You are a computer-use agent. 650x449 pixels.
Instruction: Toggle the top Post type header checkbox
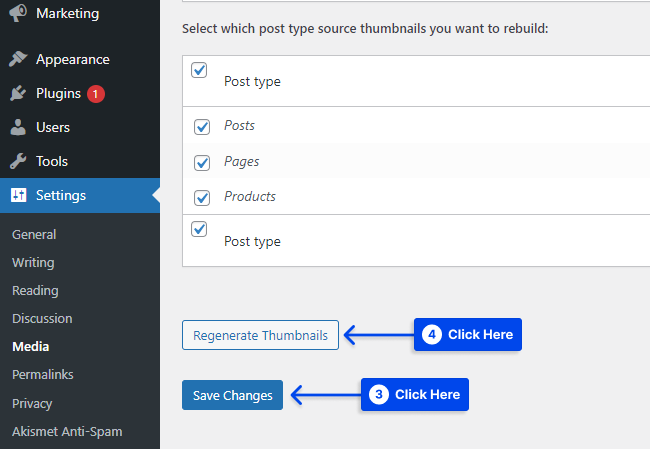199,70
